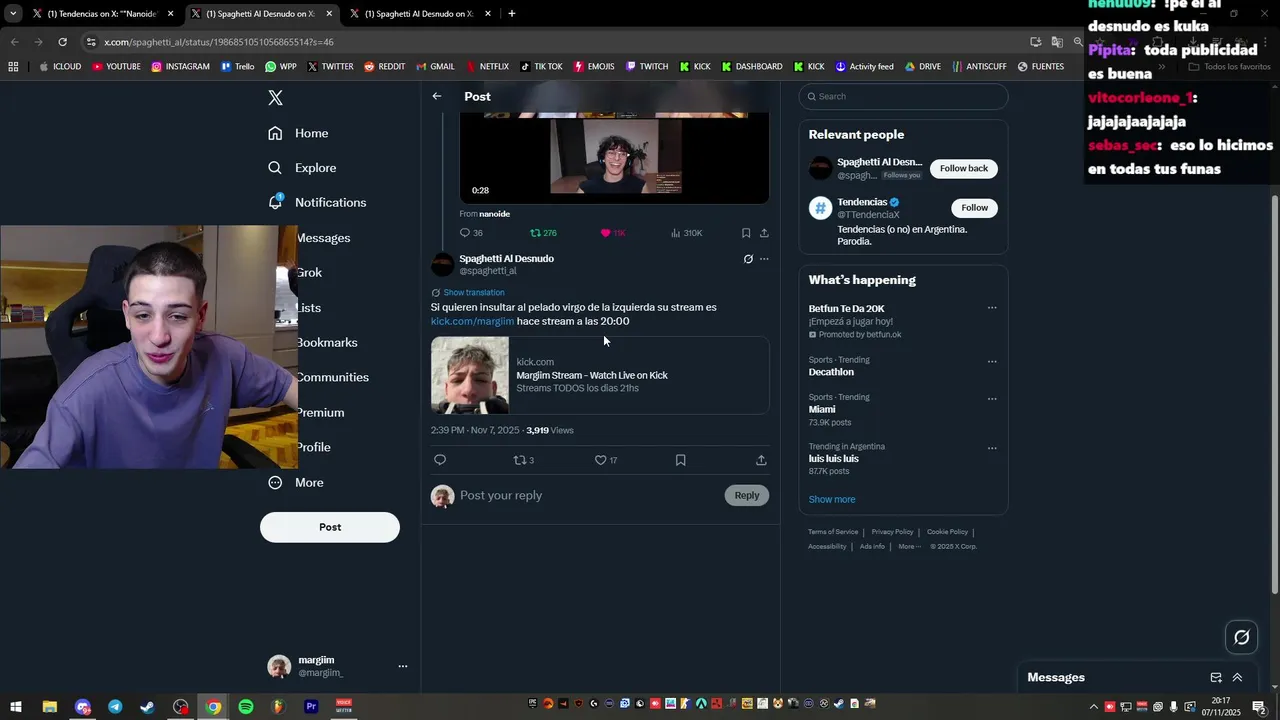The width and height of the screenshot is (1280, 720).
Task: Open File Explorer from the taskbar
Action: (49, 707)
